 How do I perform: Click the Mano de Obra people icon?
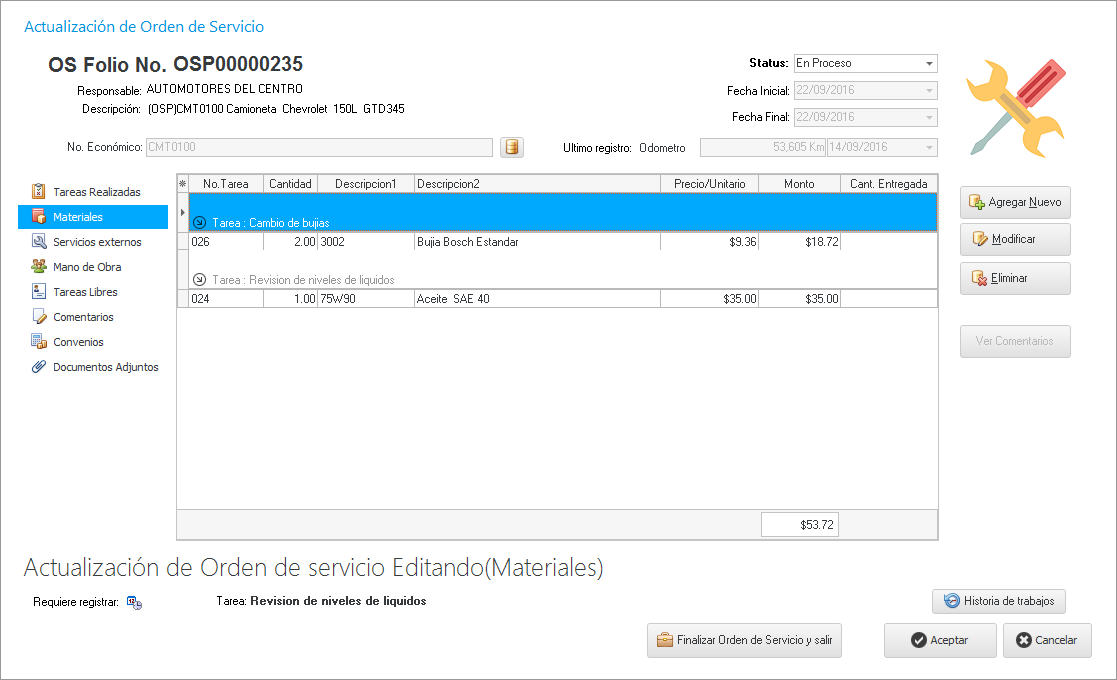(39, 267)
